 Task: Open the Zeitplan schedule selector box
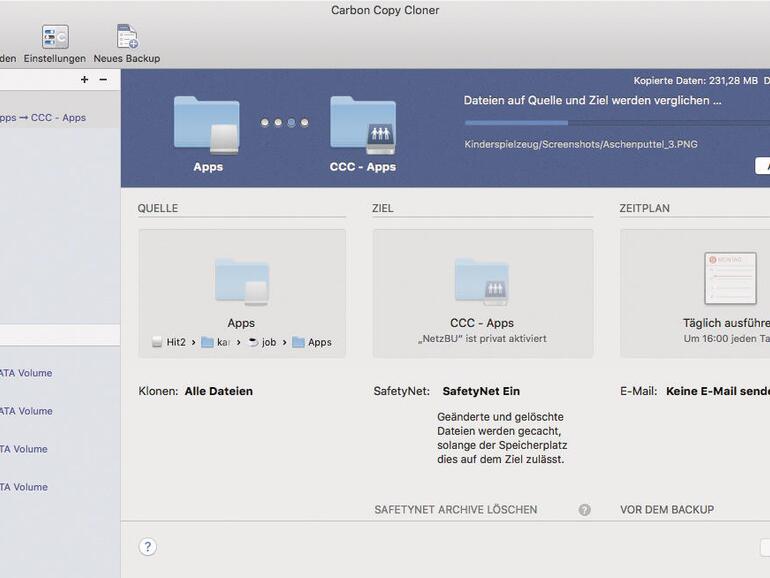click(695, 293)
